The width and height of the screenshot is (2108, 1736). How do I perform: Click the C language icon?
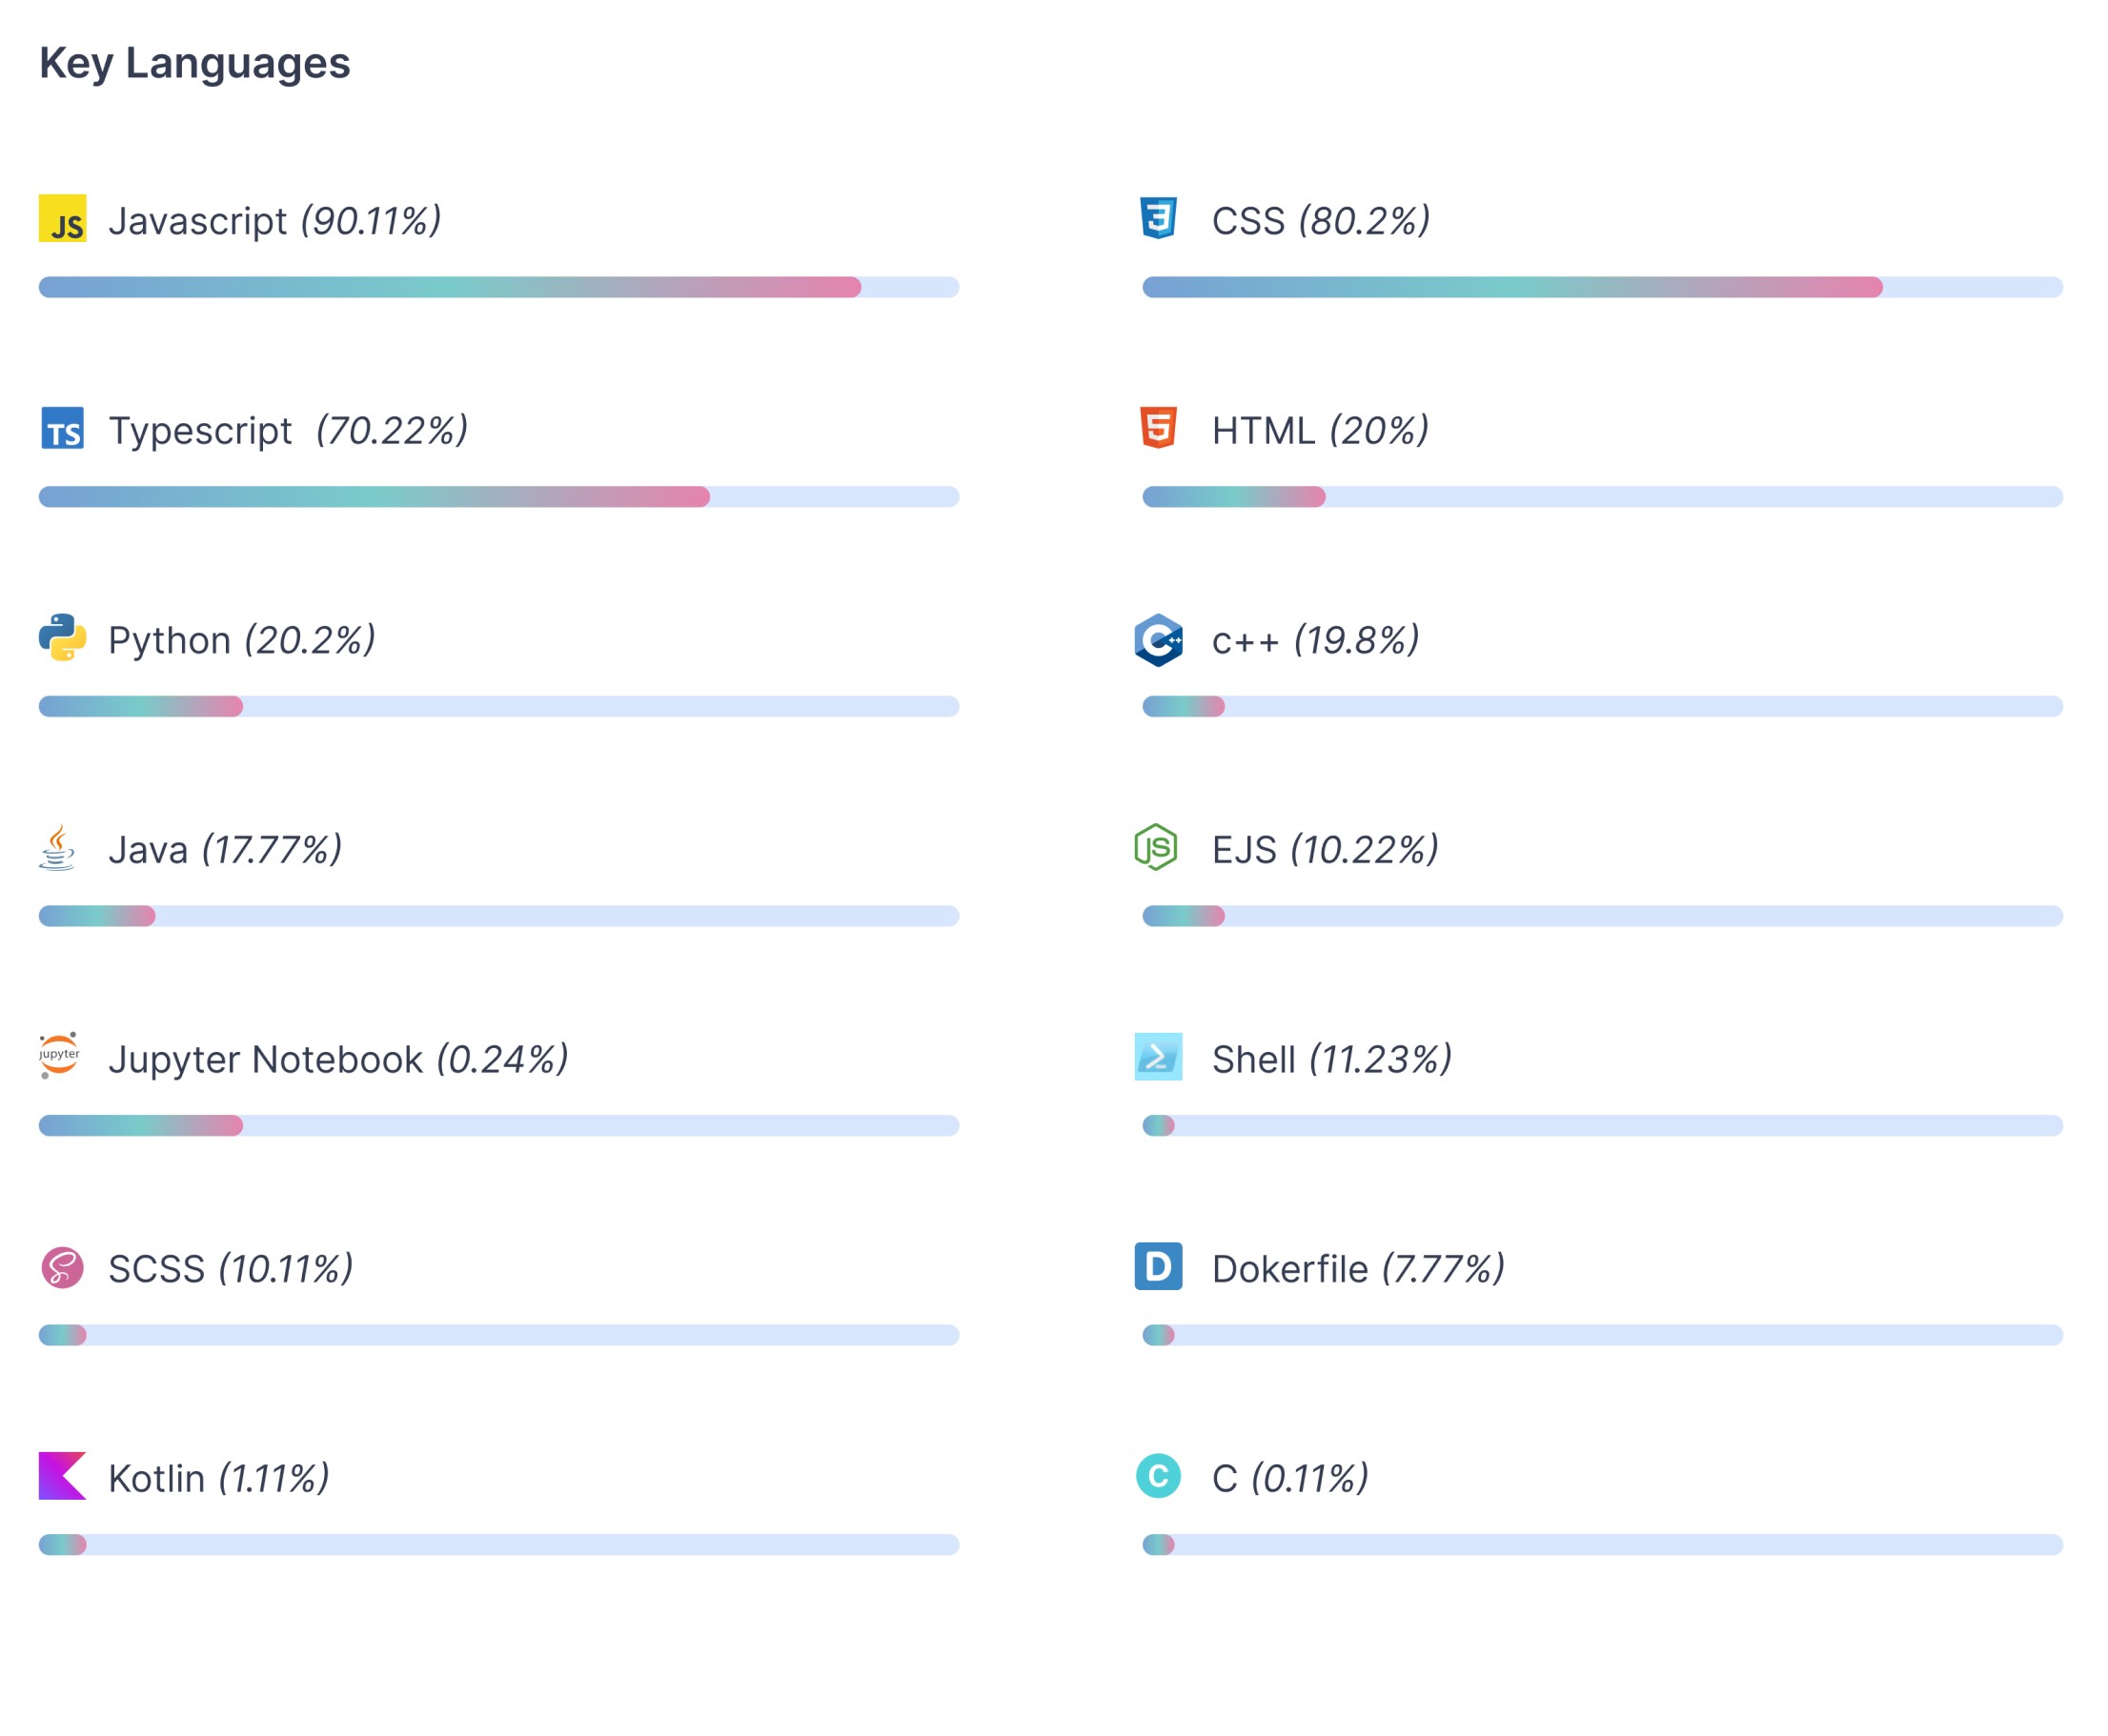coord(1158,1477)
